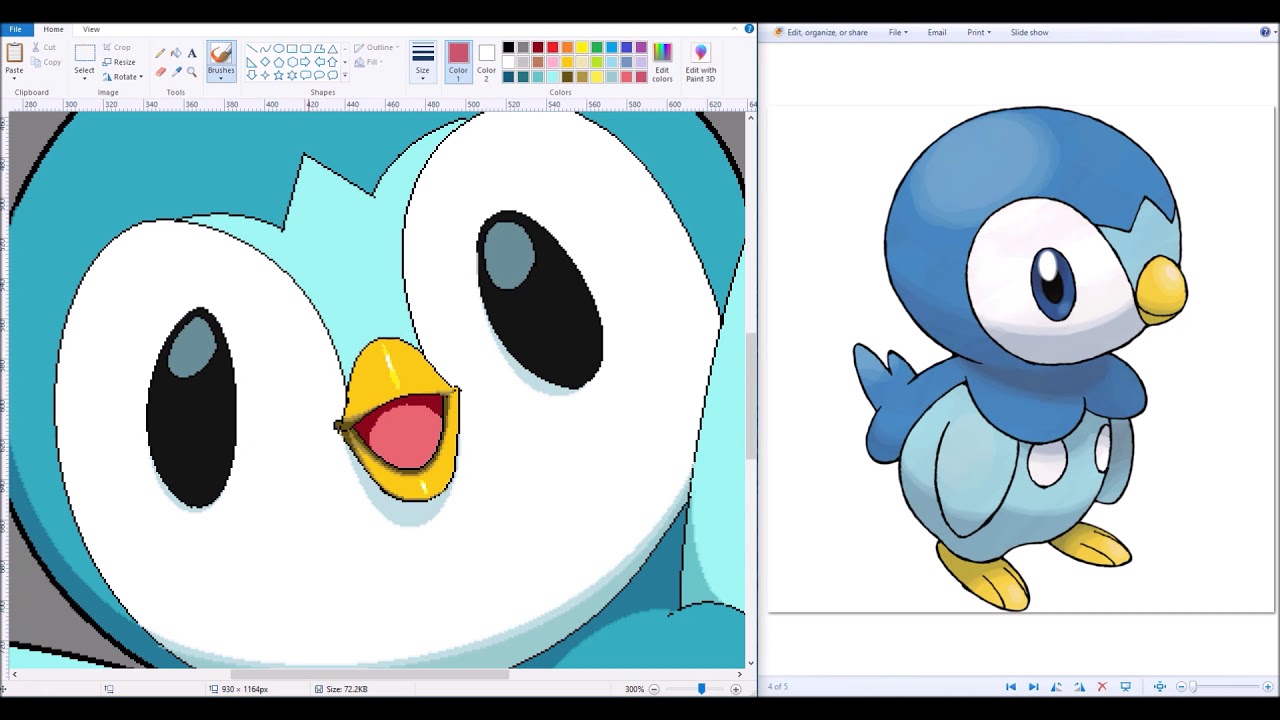The image size is (1280, 720).
Task: Expand the Select dropdown arrow
Action: click(84, 78)
